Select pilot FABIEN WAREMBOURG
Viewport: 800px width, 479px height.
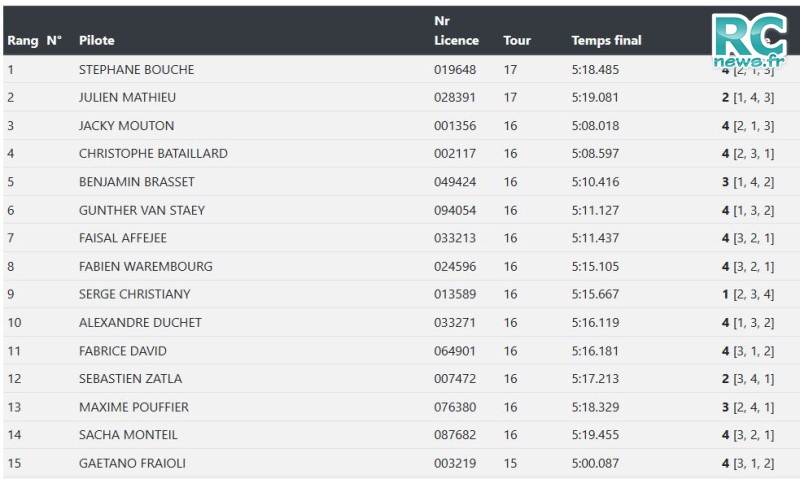point(145,266)
